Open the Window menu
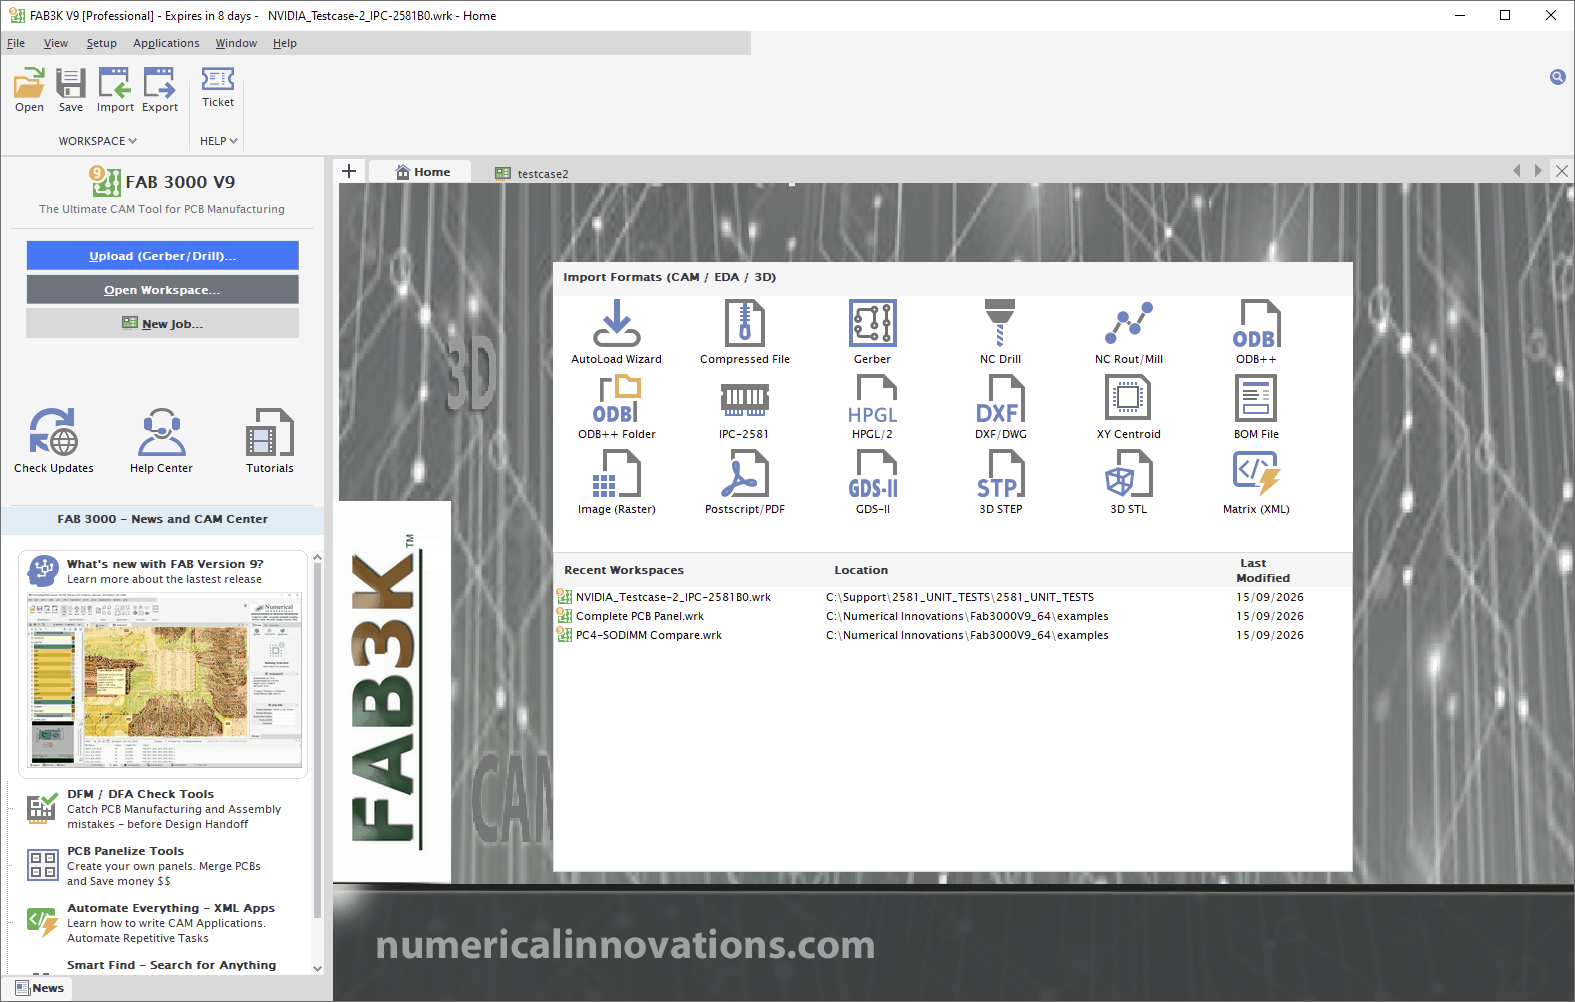1575x1002 pixels. point(236,43)
